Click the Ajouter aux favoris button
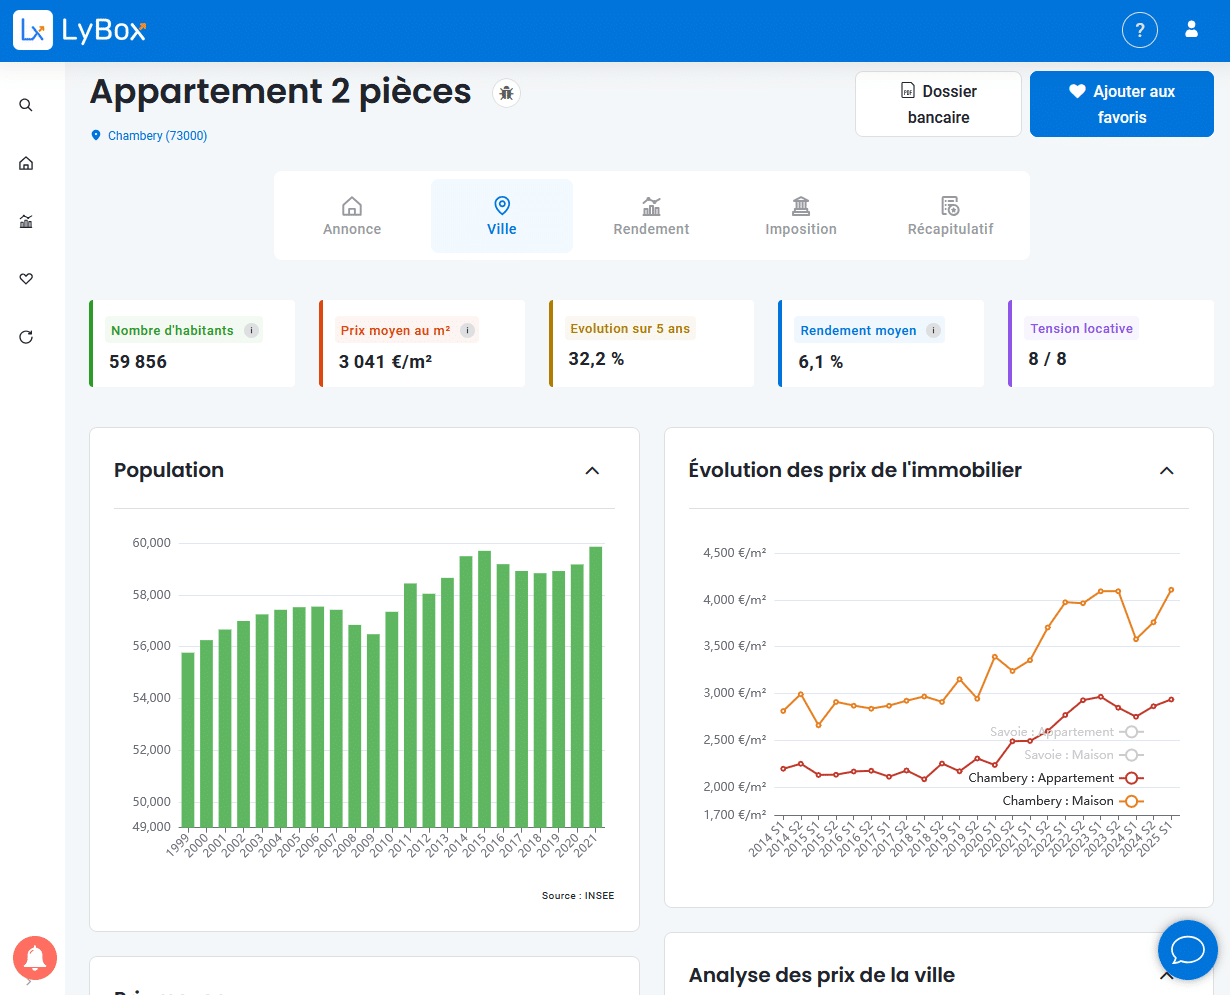 [x=1121, y=103]
